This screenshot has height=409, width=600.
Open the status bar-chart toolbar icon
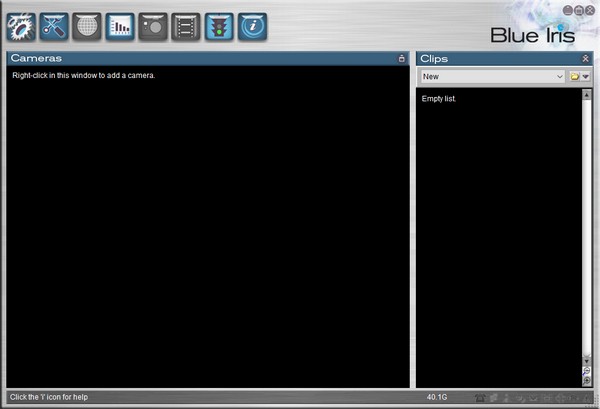coord(120,26)
